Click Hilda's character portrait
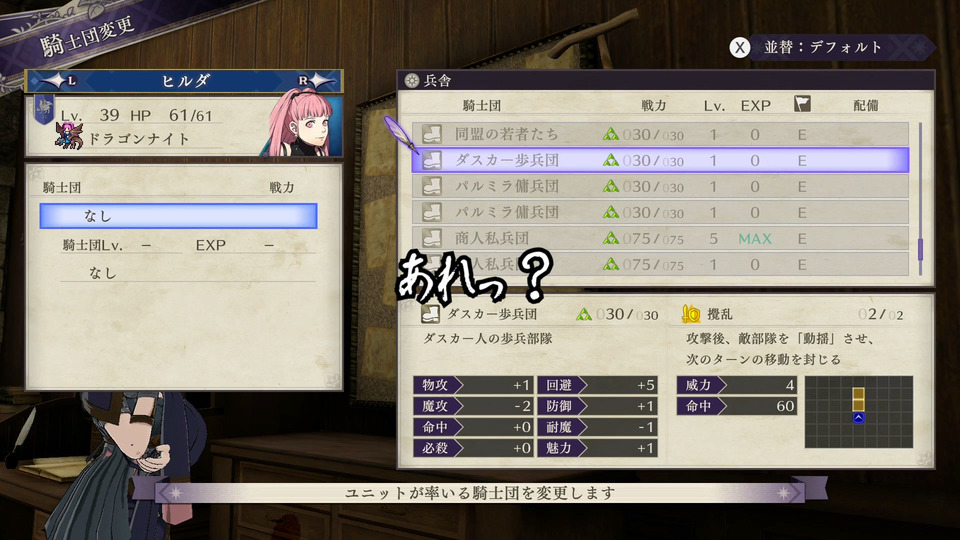This screenshot has width=960, height=540. (302, 122)
